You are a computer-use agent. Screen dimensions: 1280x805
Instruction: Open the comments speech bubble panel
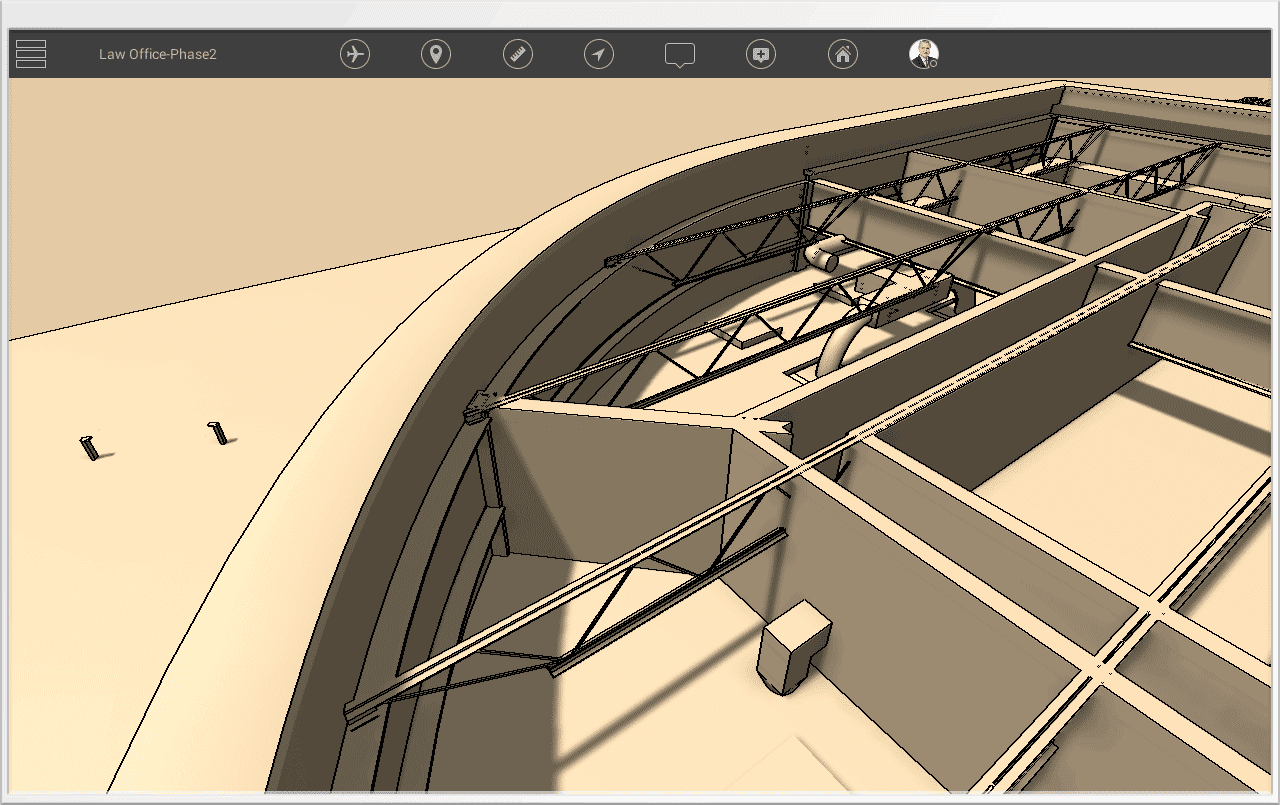point(680,55)
